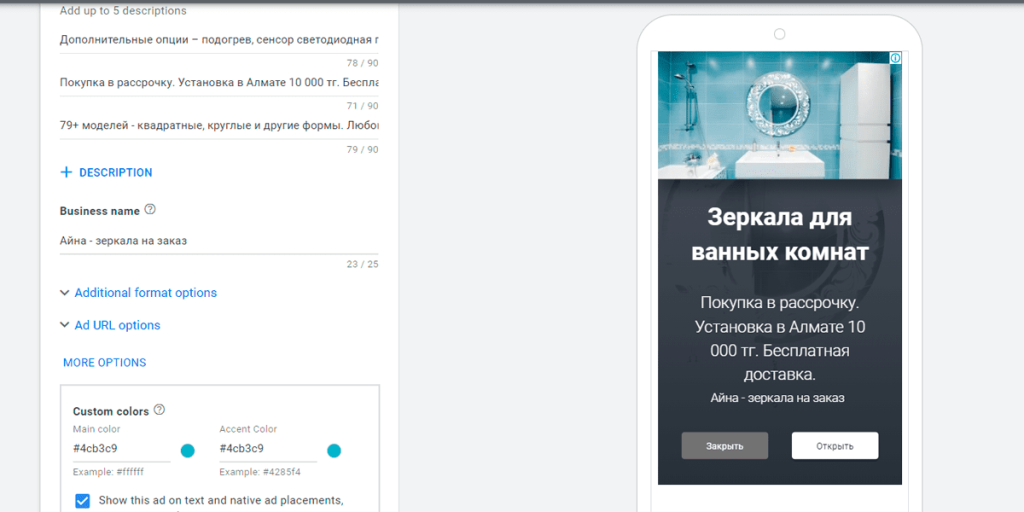Click description field starting with Дополнительные опции
The width and height of the screenshot is (1024, 512).
click(218, 40)
